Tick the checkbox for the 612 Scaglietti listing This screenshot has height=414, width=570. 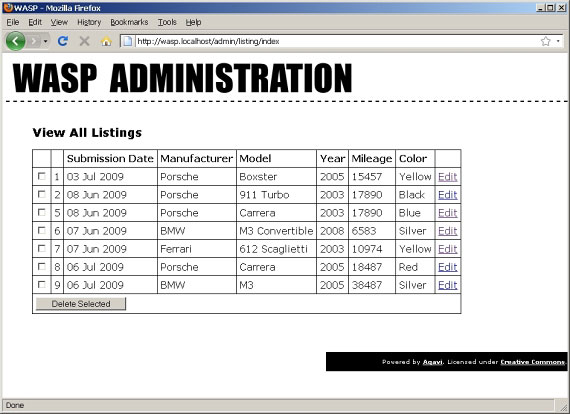click(x=42, y=248)
